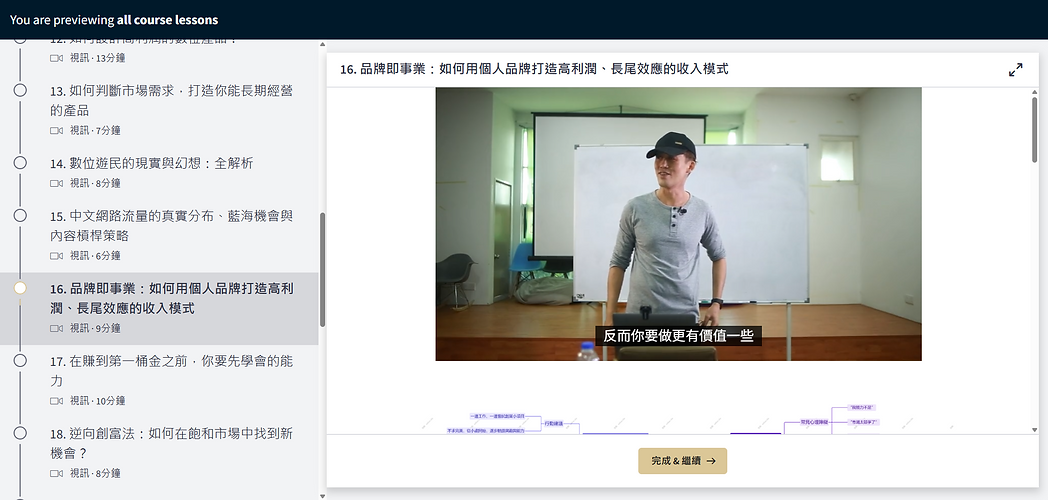Viewport: 1048px width, 500px height.
Task: Click the subtitle 反而你要做更有價值一些
Action: click(x=678, y=336)
